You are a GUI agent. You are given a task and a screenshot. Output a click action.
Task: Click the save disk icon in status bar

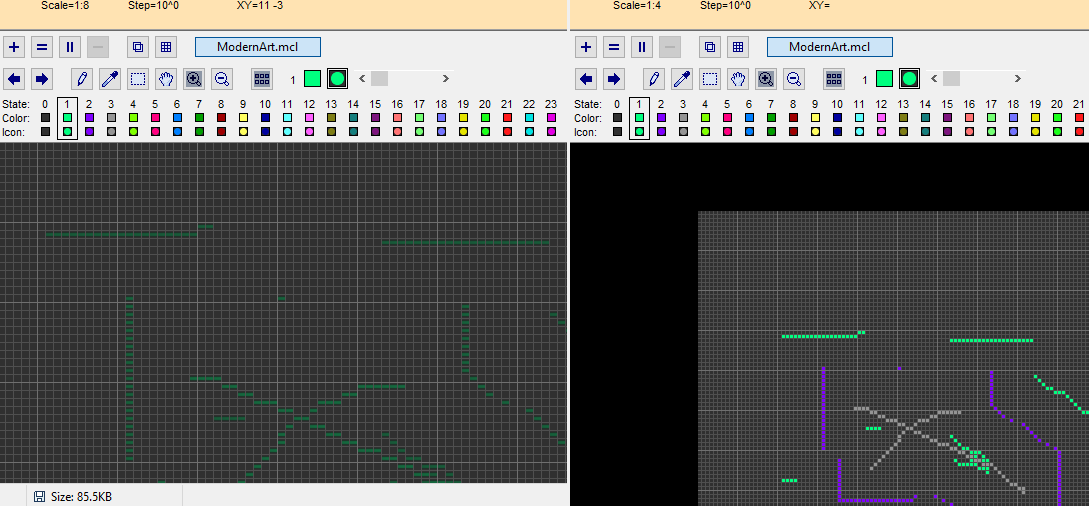(x=40, y=496)
